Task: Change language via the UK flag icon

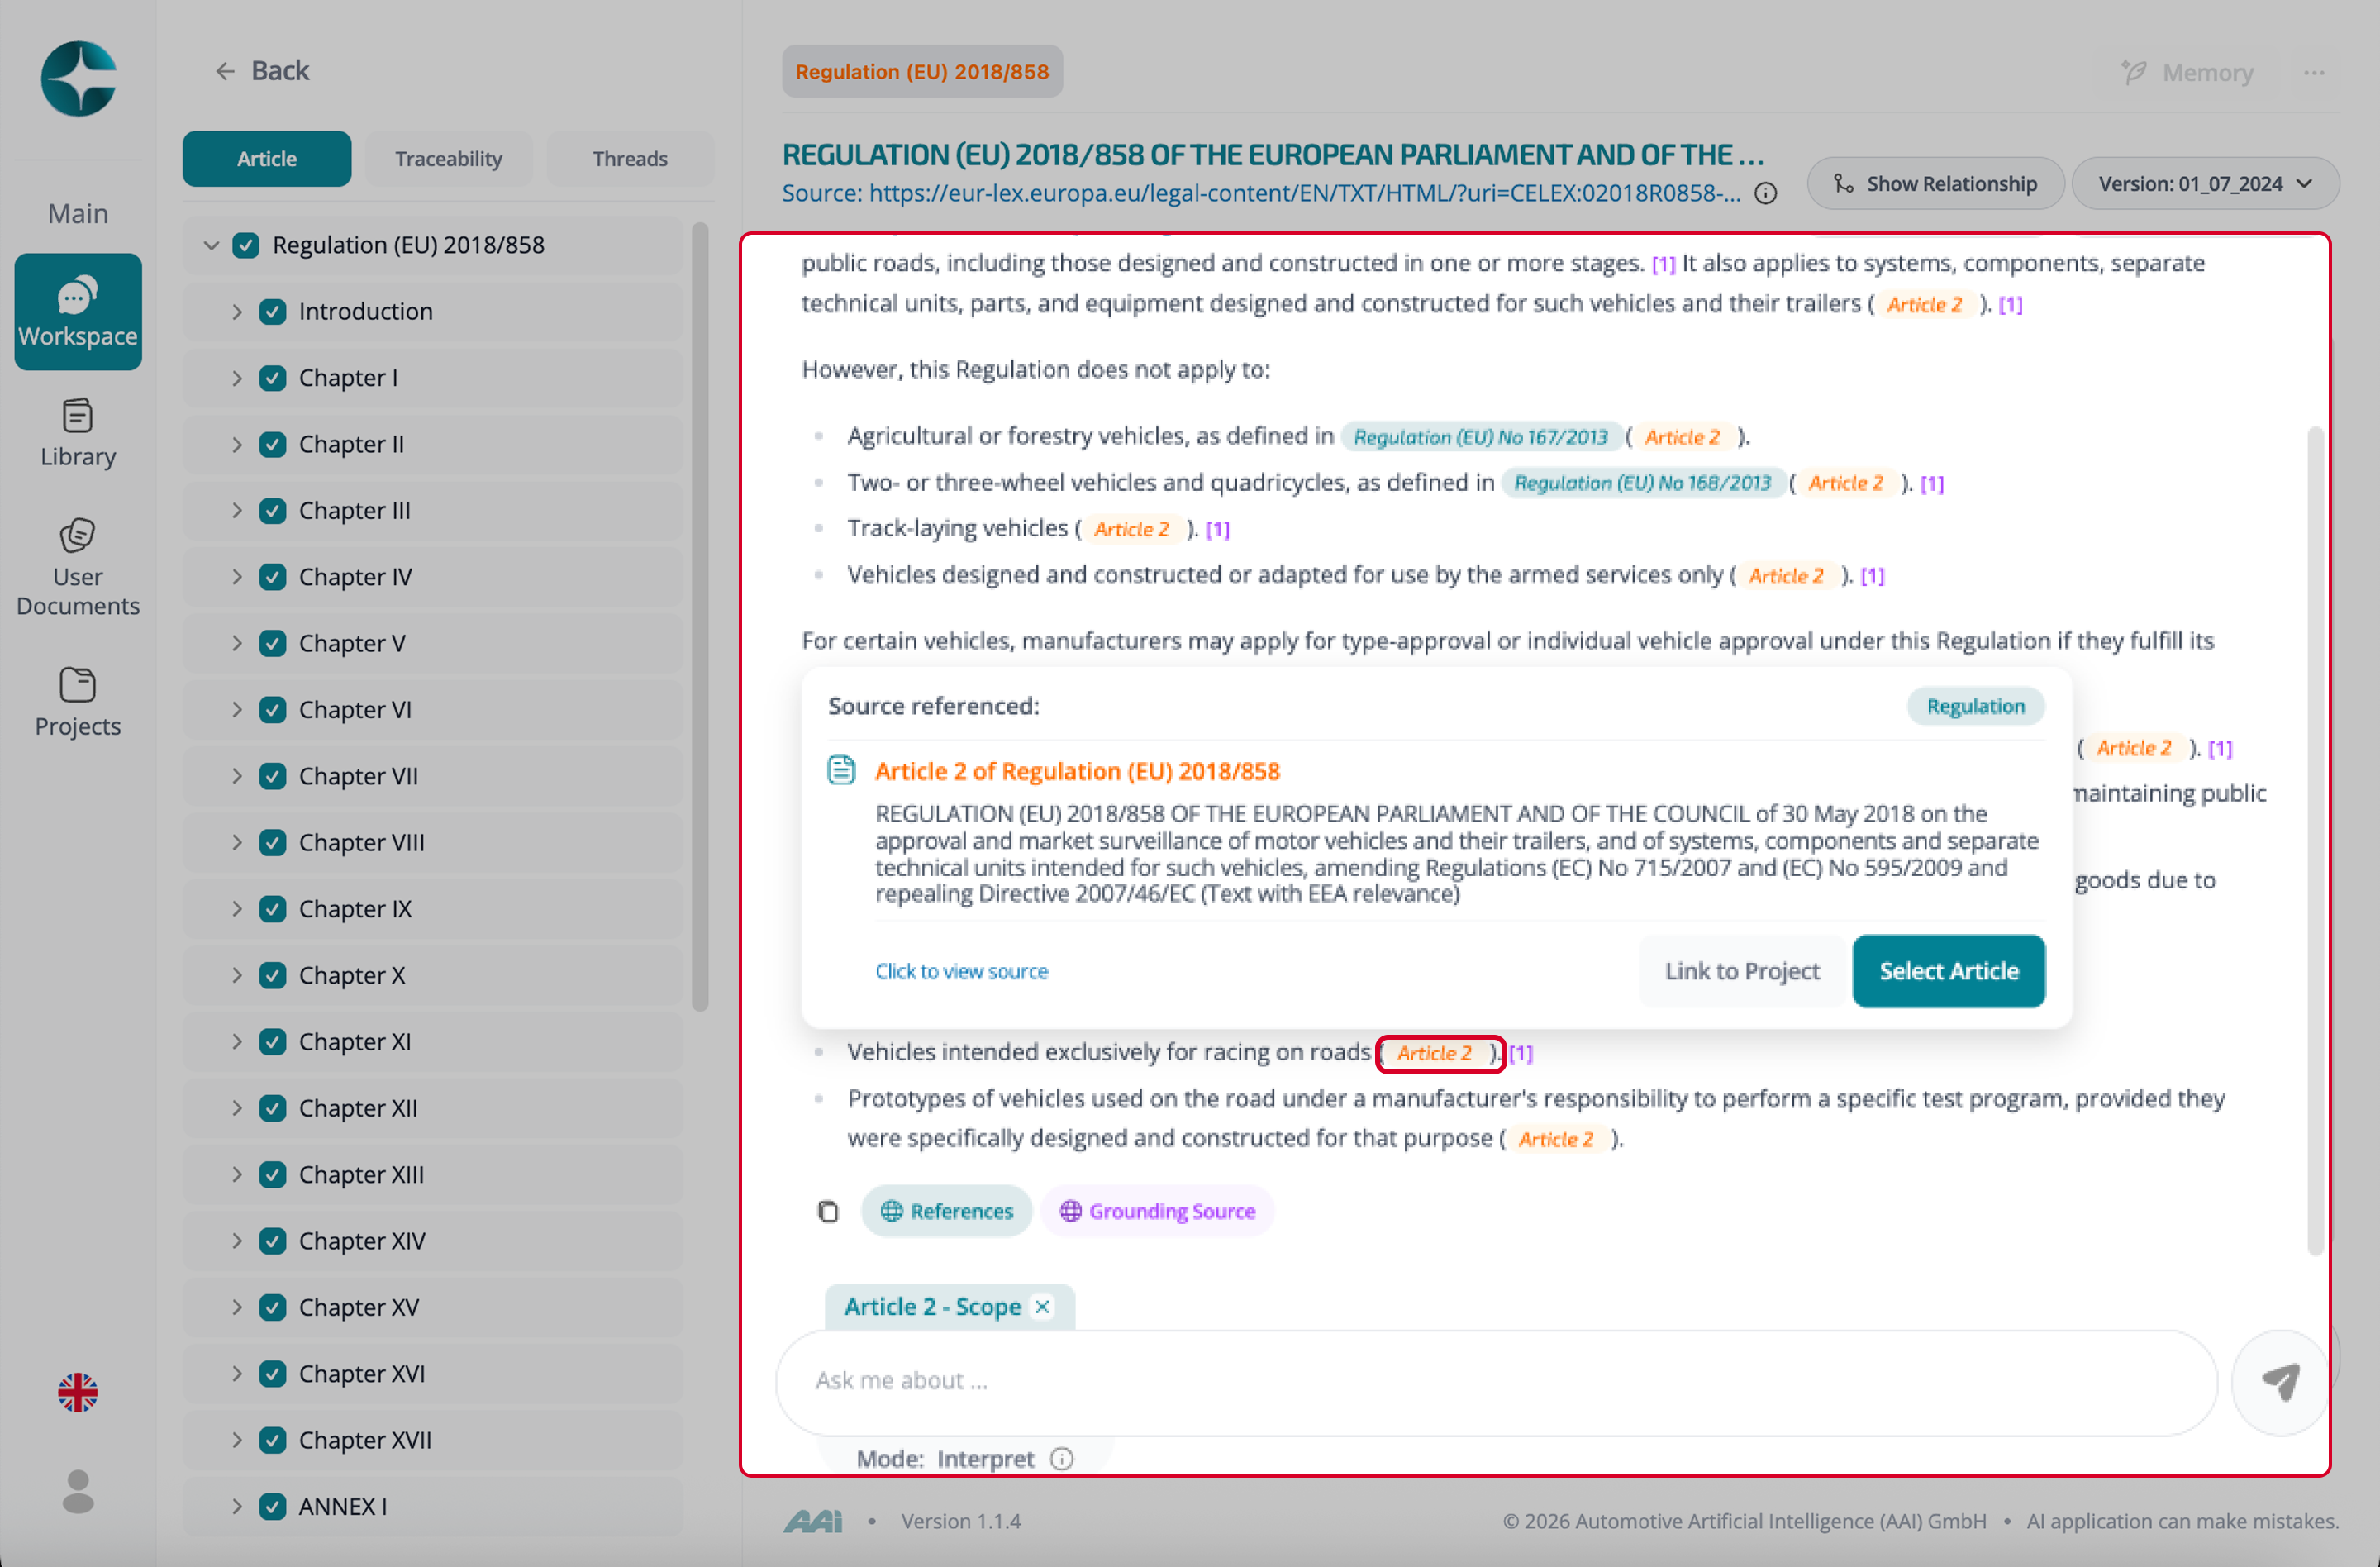Action: [78, 1392]
